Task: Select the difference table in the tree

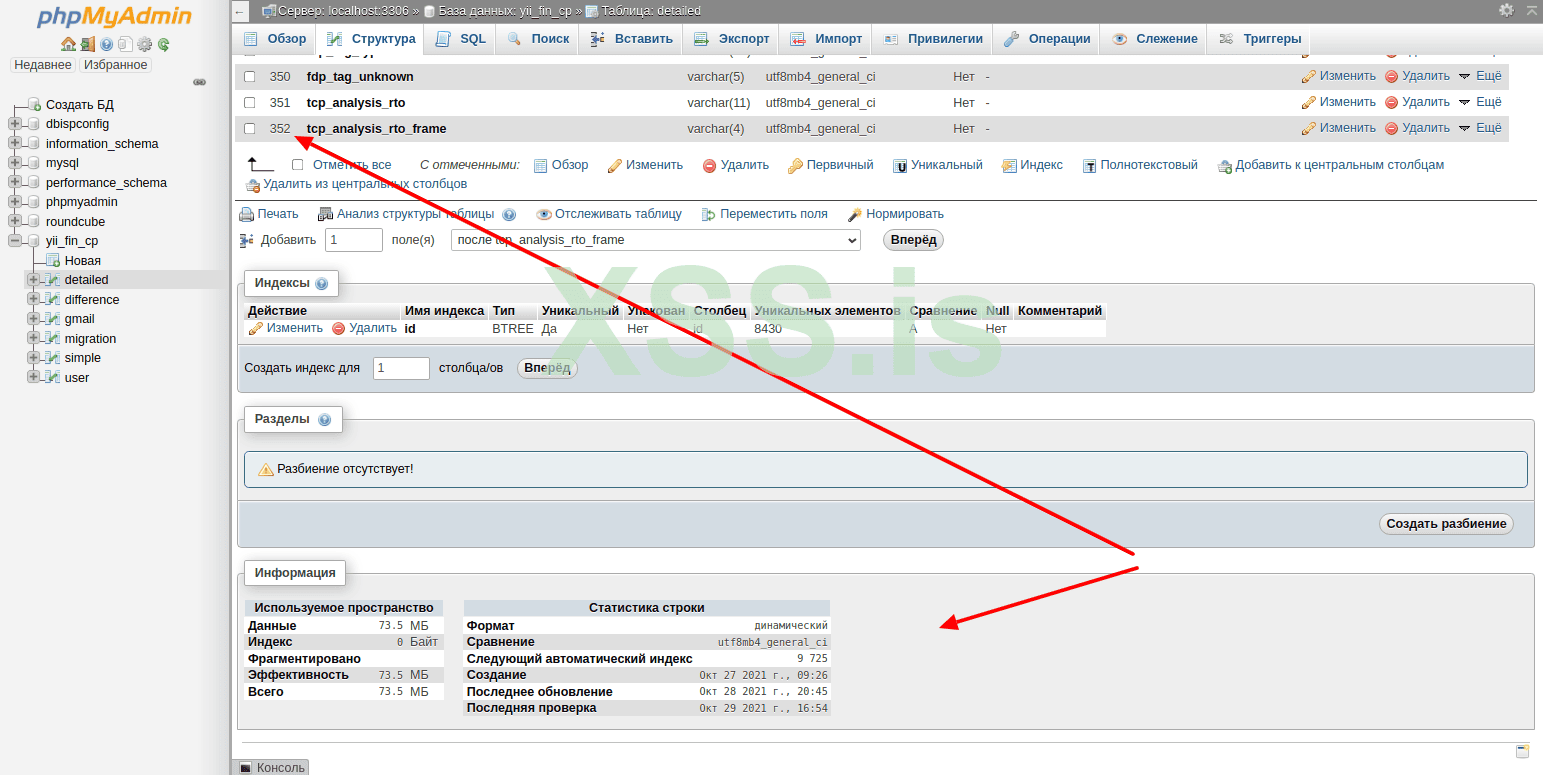Action: [x=92, y=300]
